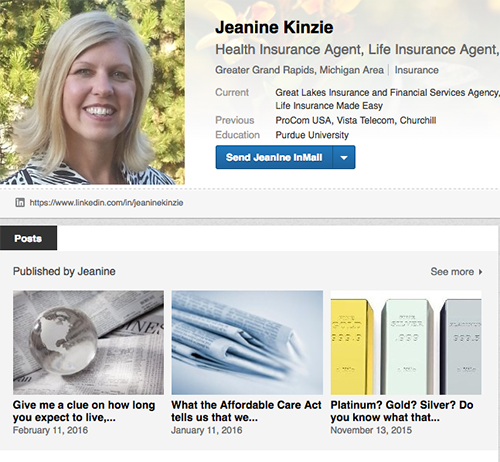Click the January 11, 2016 post date
The image size is (500, 462).
click(x=207, y=430)
